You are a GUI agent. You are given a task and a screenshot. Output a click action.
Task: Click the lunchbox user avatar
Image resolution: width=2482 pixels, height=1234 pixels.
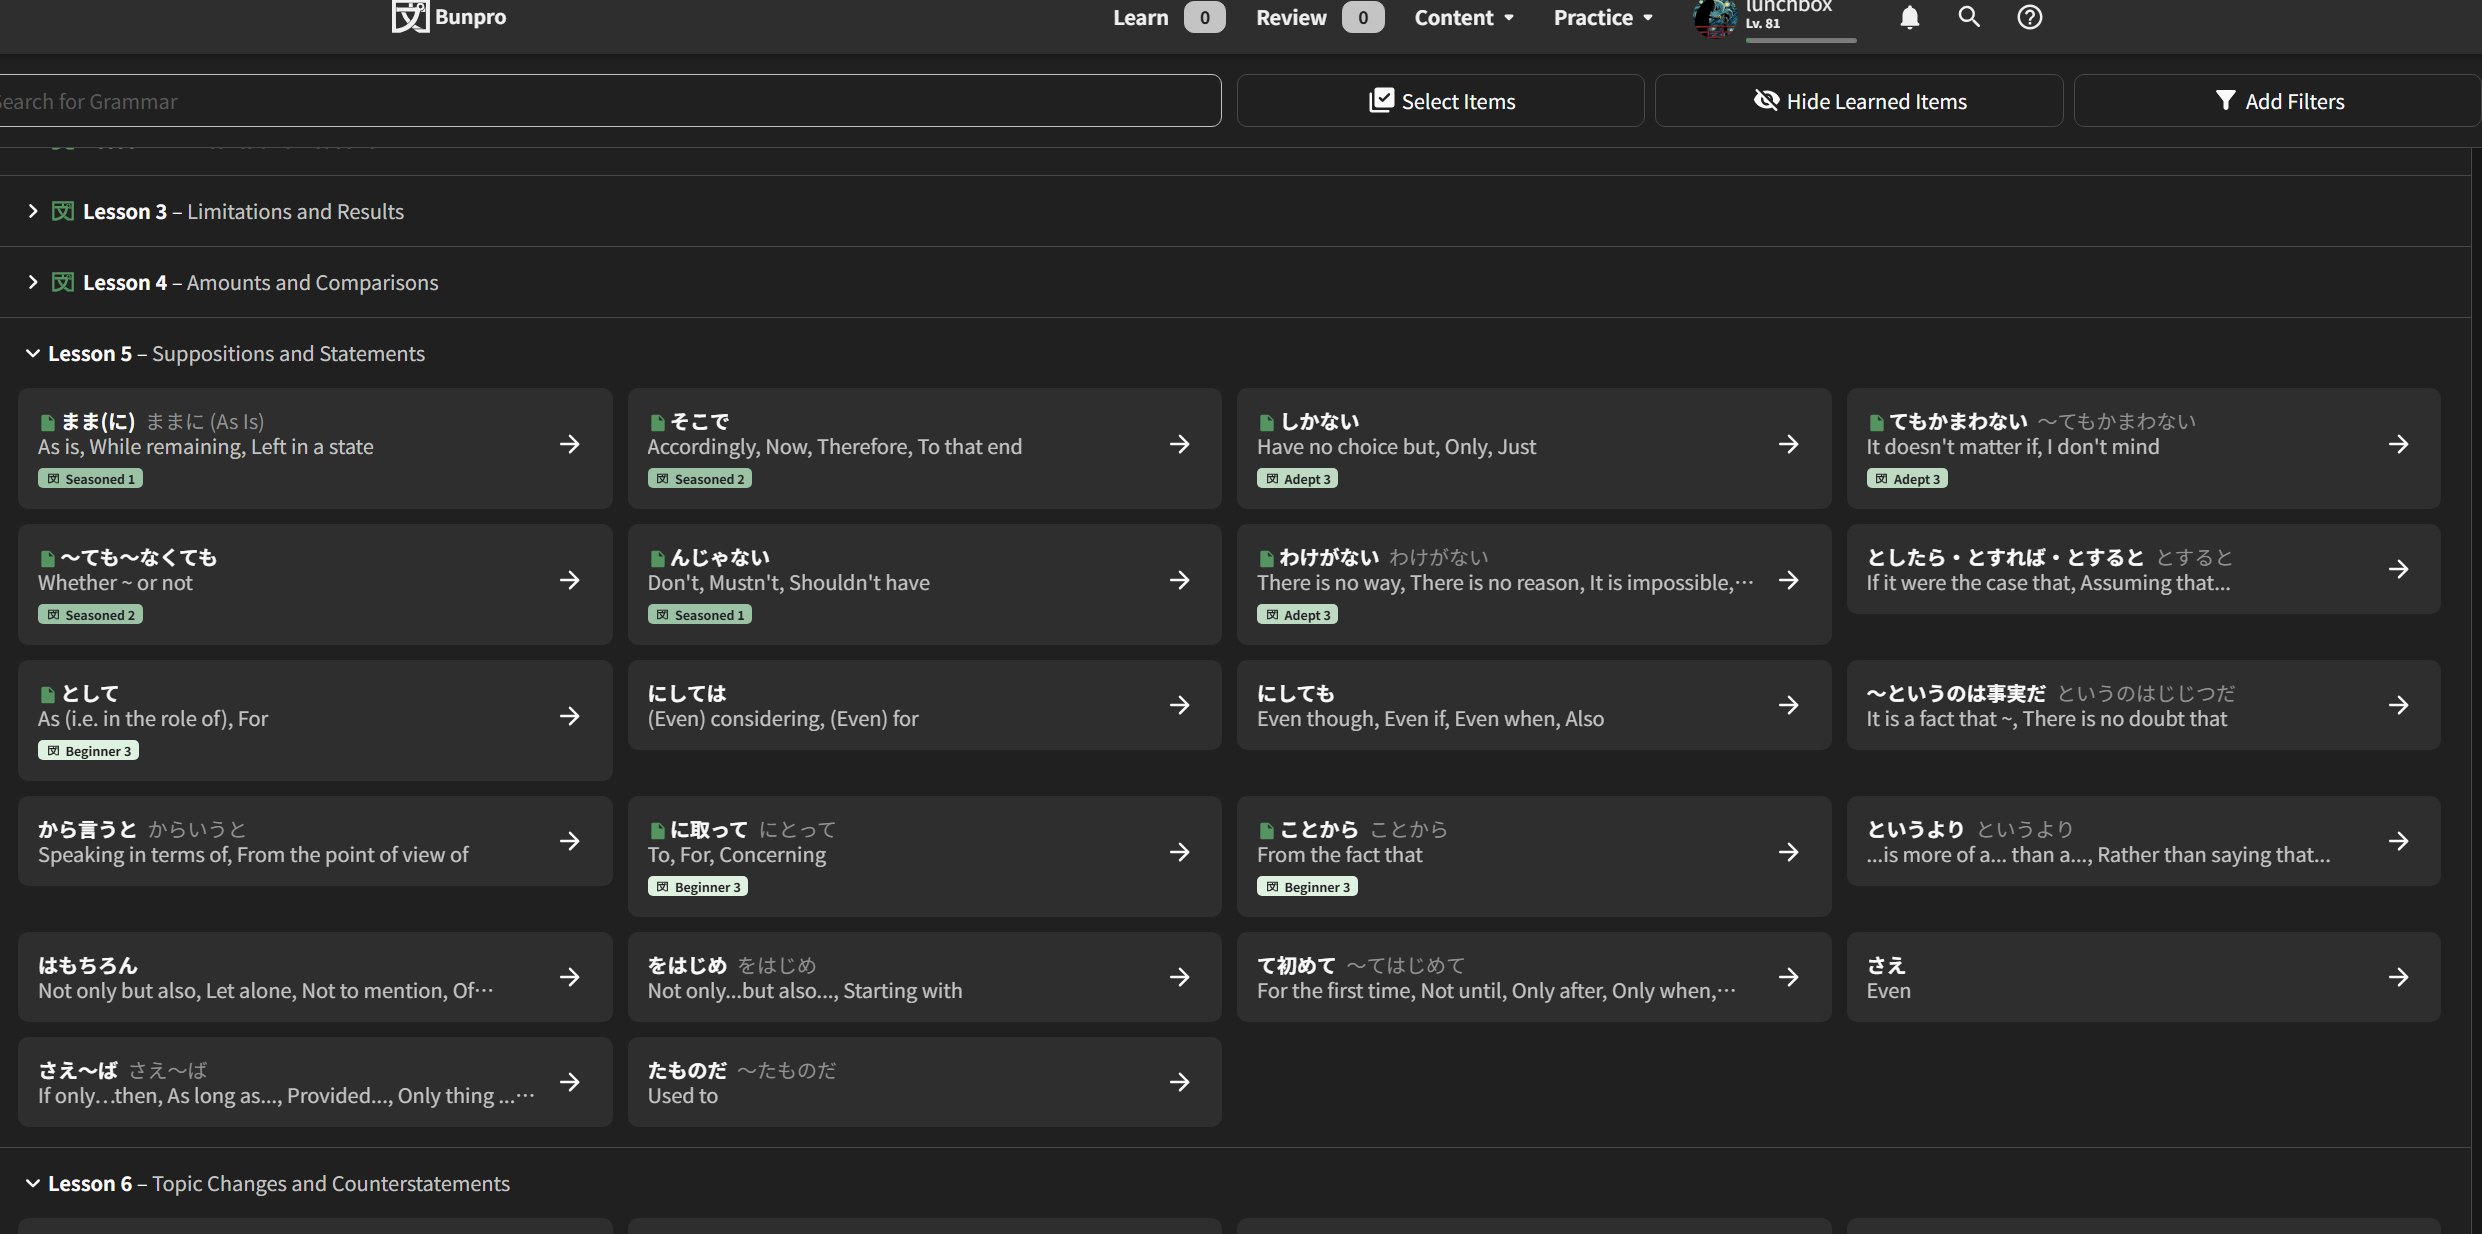point(1715,18)
